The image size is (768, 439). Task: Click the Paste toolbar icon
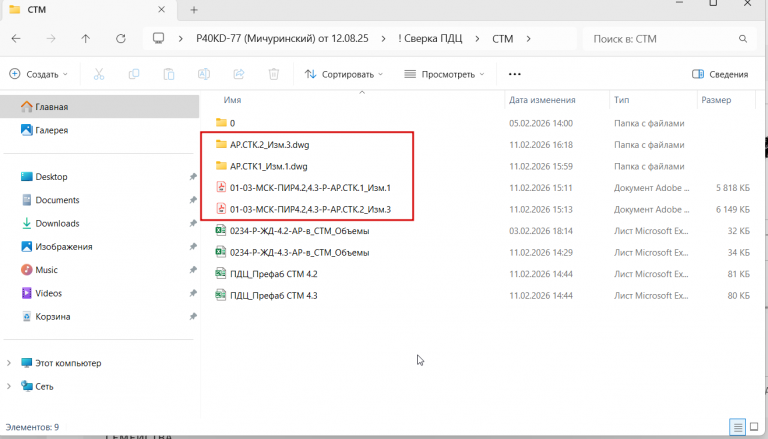point(169,74)
